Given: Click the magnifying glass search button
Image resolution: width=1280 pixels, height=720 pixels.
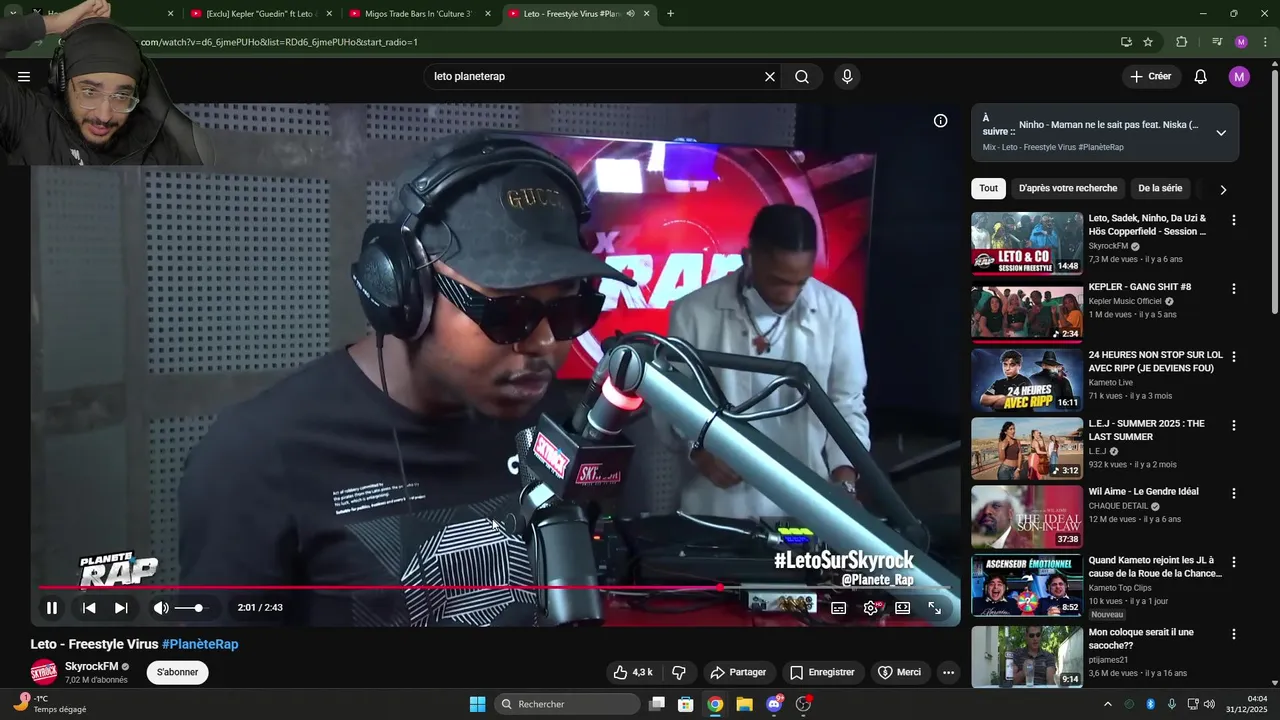Looking at the screenshot, I should tap(802, 77).
